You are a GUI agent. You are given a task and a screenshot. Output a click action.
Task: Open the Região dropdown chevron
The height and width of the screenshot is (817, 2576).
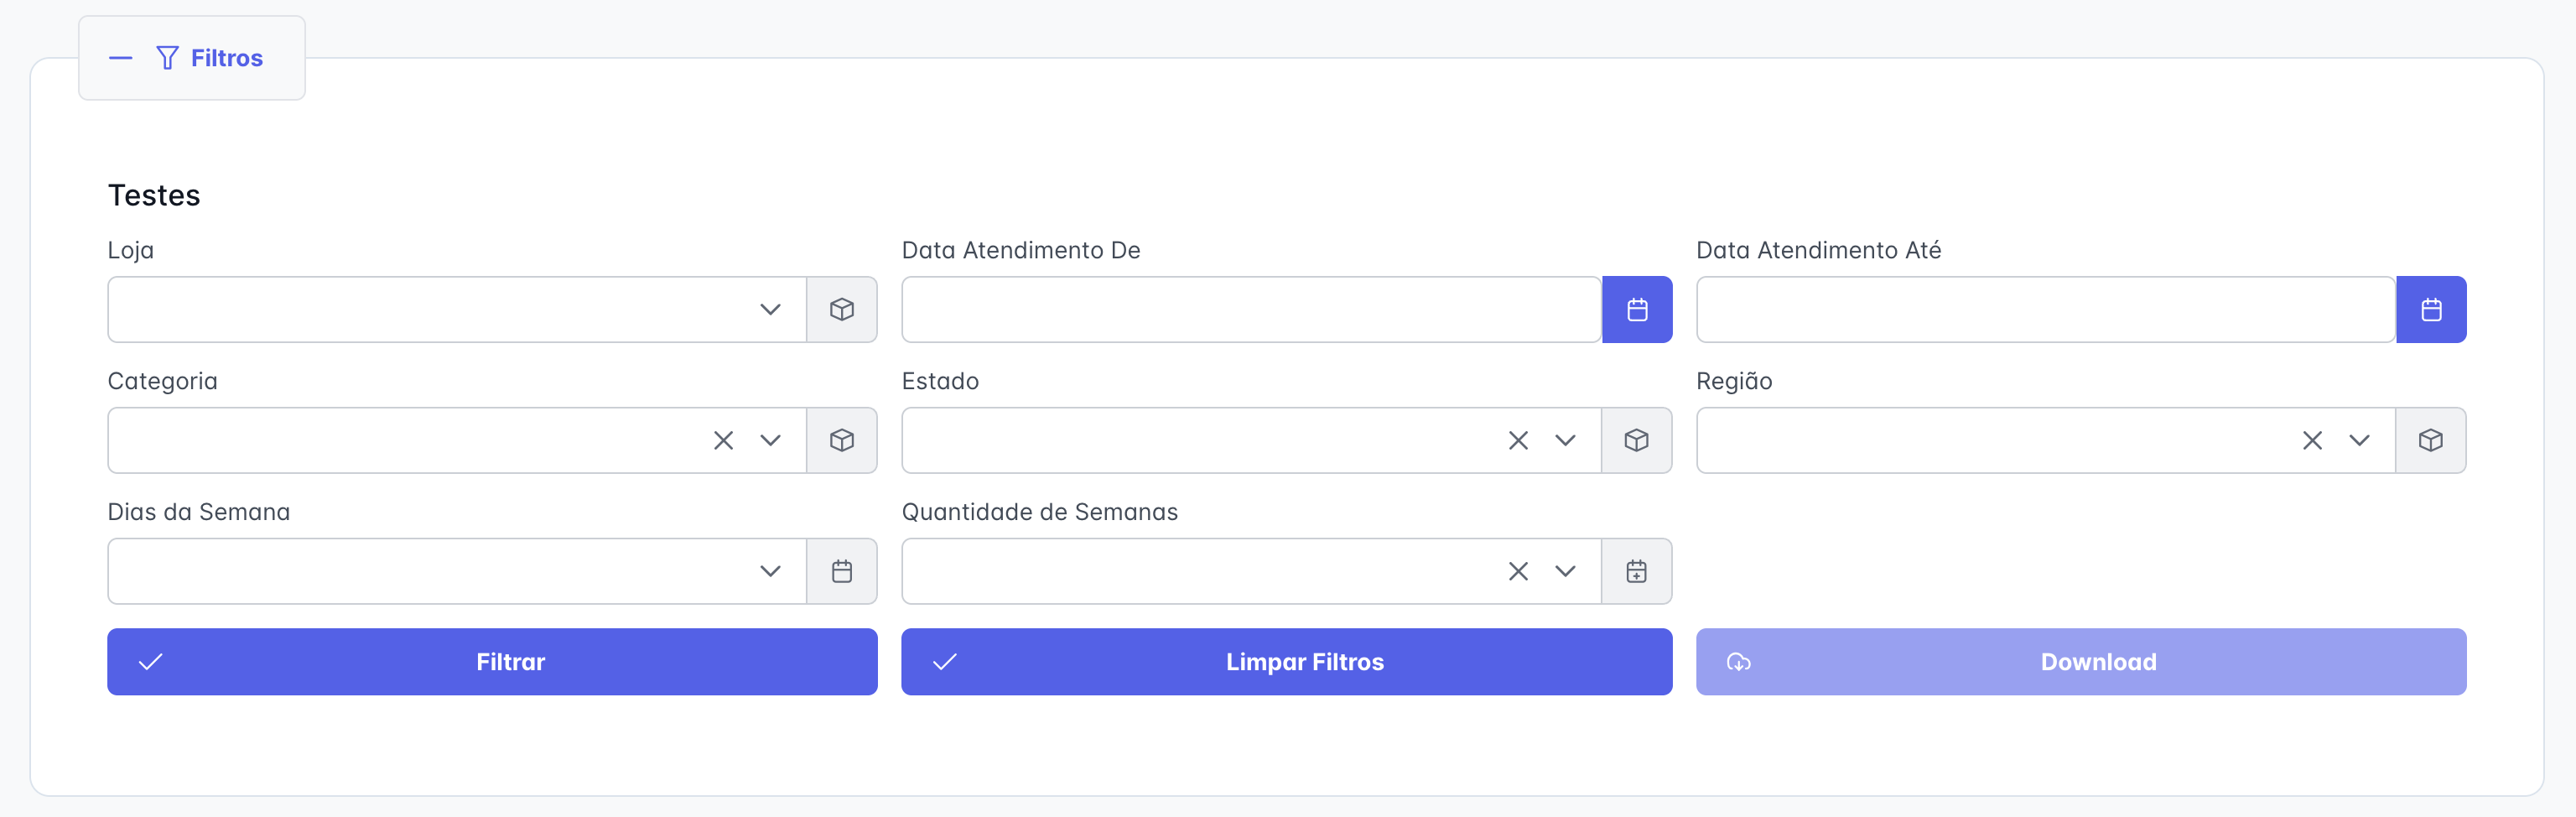pyautogui.click(x=2359, y=441)
